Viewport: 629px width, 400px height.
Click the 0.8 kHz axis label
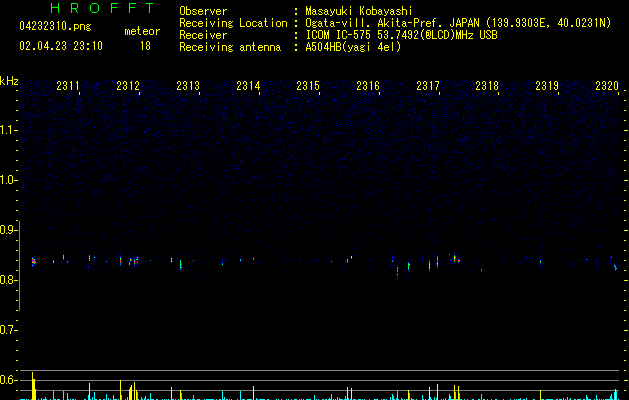[9, 280]
